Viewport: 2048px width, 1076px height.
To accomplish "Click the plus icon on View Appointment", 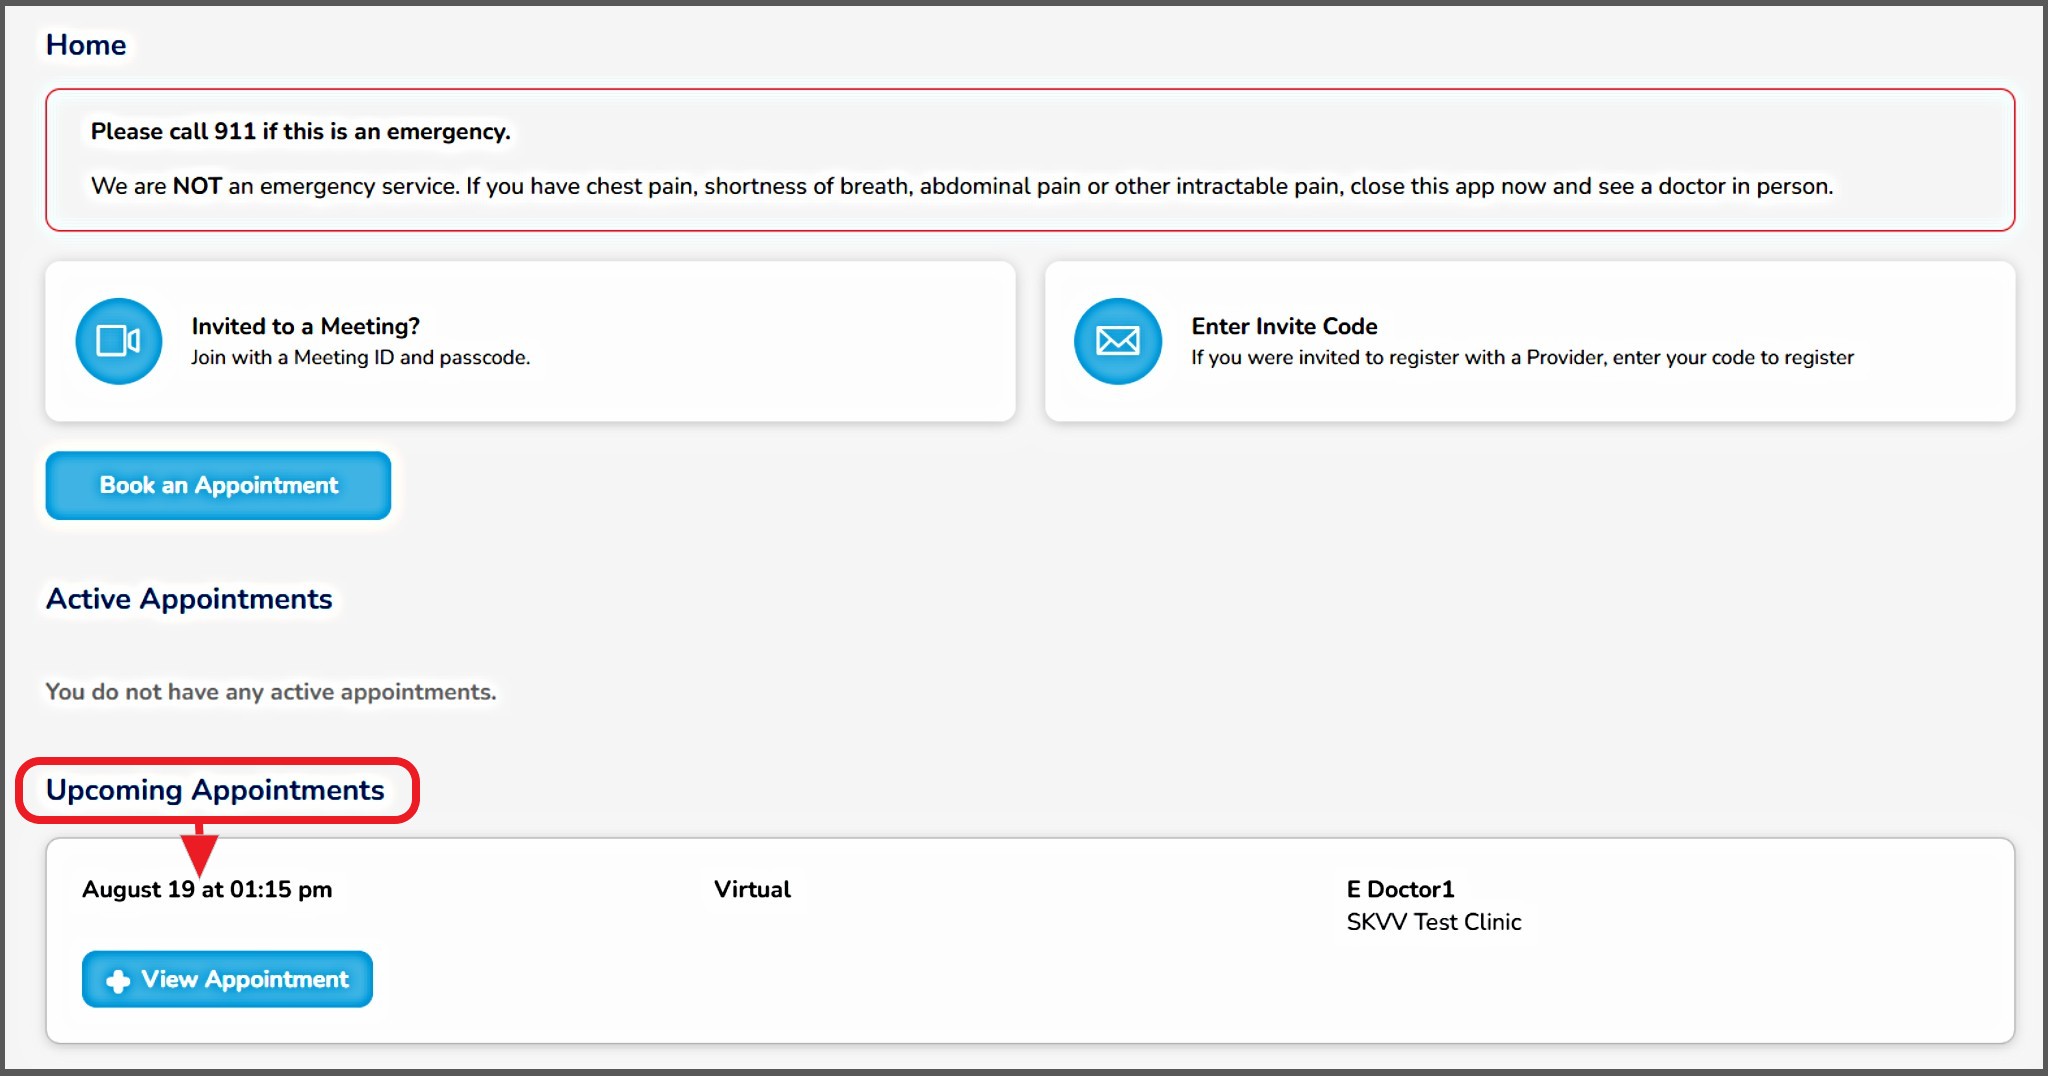I will pyautogui.click(x=118, y=981).
